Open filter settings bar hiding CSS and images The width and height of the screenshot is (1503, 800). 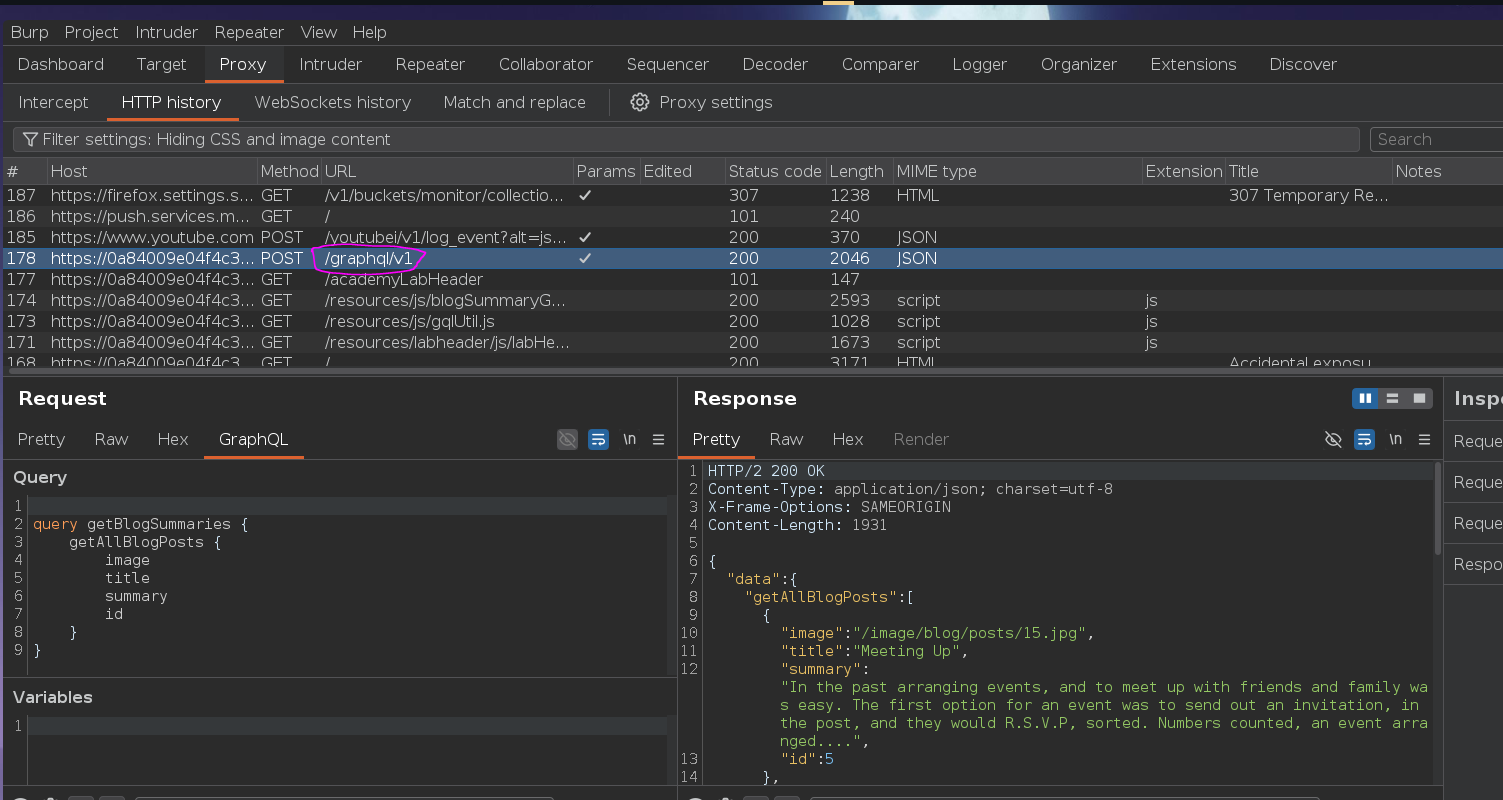pyautogui.click(x=686, y=139)
